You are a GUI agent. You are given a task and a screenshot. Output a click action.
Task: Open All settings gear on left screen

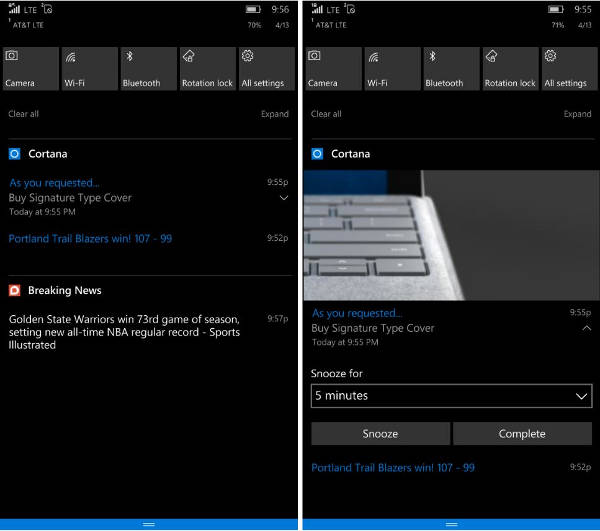click(x=265, y=68)
